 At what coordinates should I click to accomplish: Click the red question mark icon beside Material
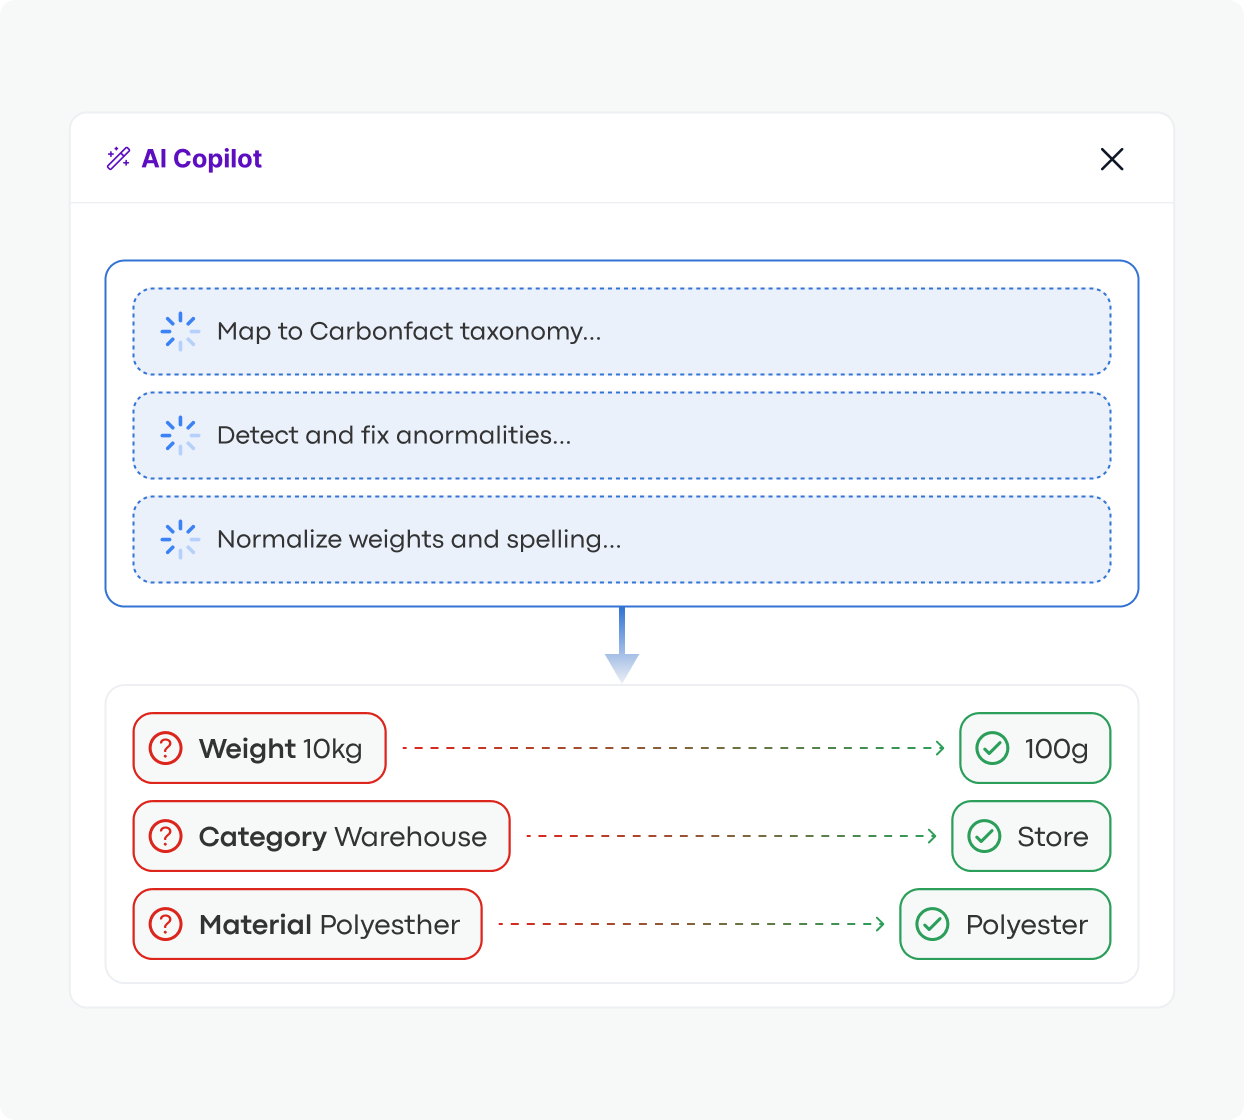pyautogui.click(x=165, y=924)
